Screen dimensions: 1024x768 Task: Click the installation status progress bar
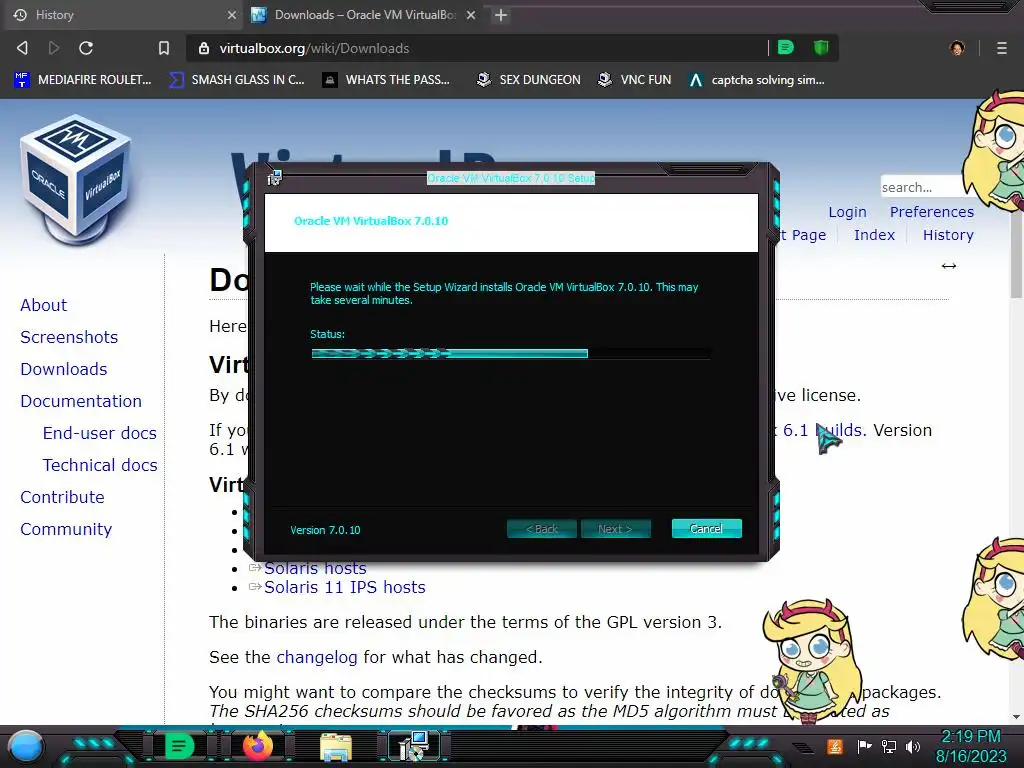pyautogui.click(x=511, y=353)
